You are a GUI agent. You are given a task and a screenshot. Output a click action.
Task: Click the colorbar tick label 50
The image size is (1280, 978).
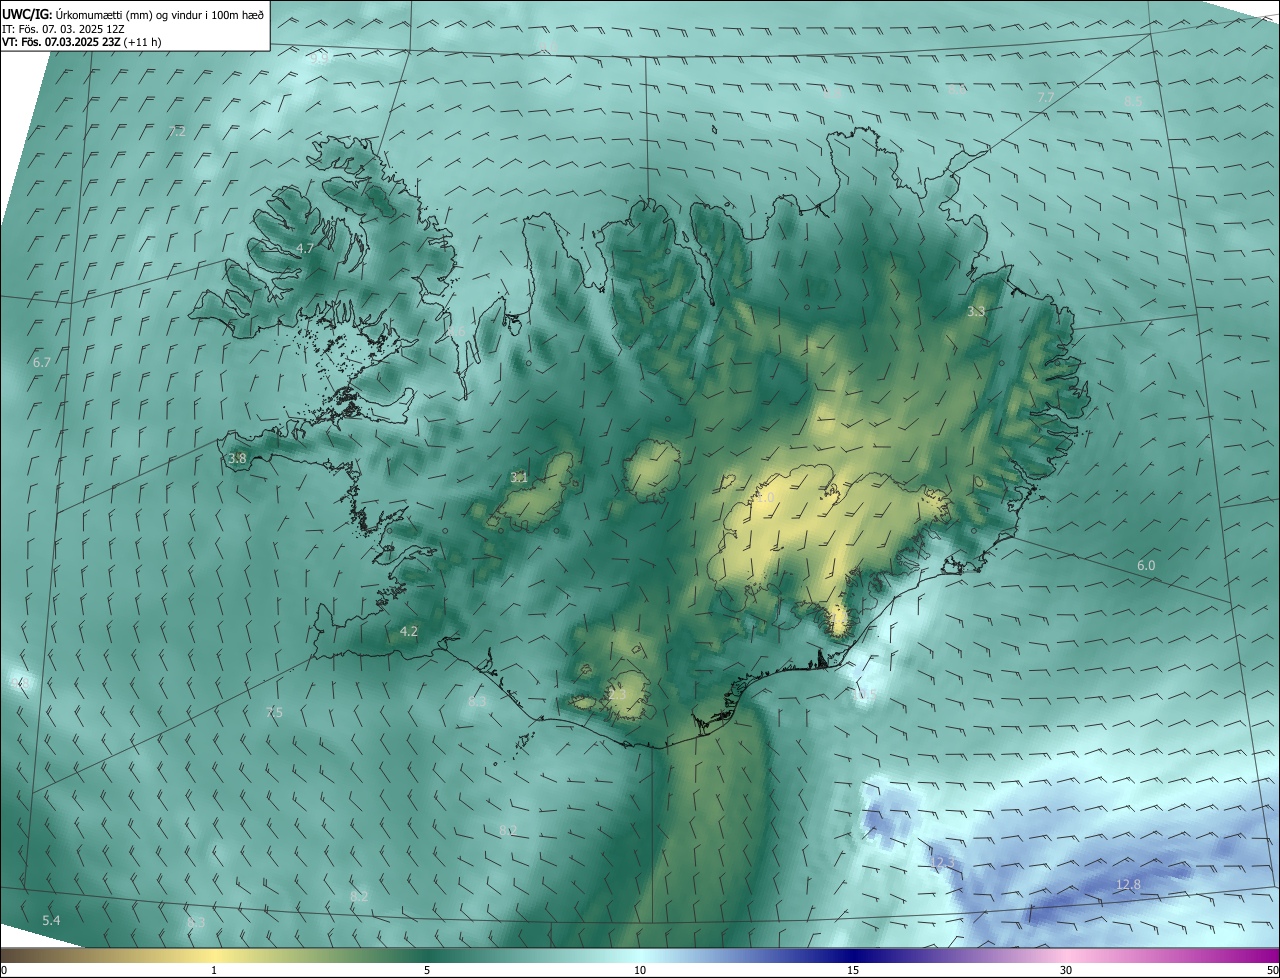pos(1272,970)
